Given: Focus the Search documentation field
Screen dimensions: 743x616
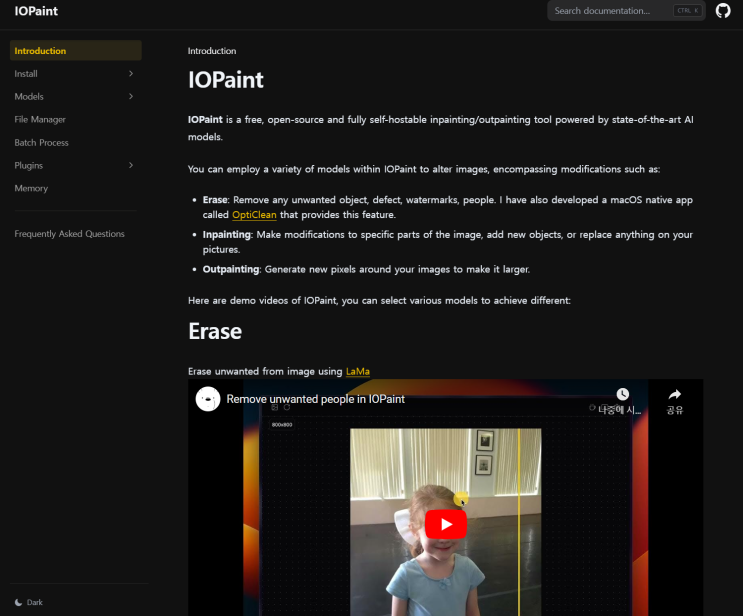Looking at the screenshot, I should pos(626,10).
